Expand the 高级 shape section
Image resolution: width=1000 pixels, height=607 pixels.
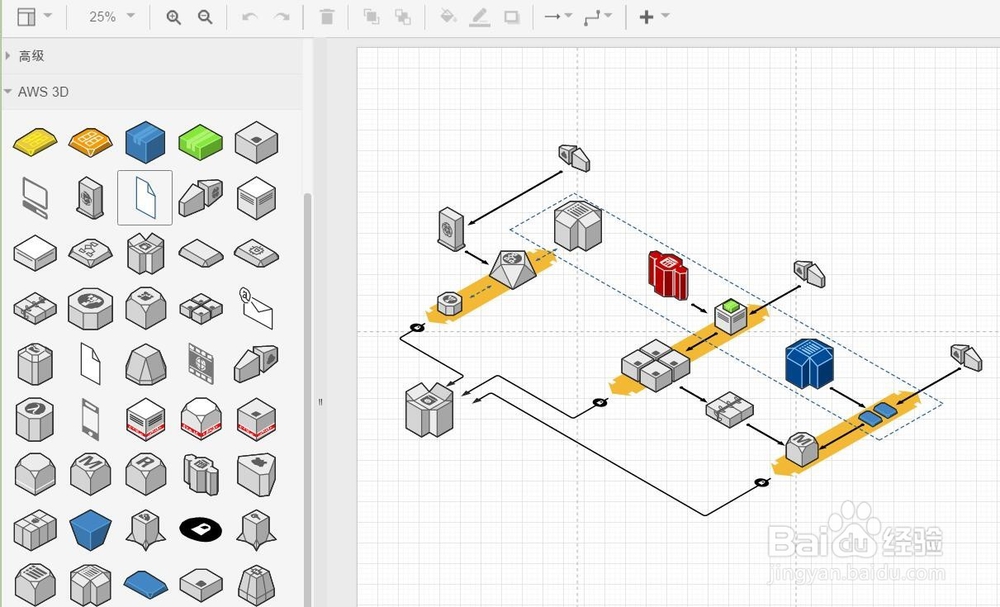[x=153, y=55]
